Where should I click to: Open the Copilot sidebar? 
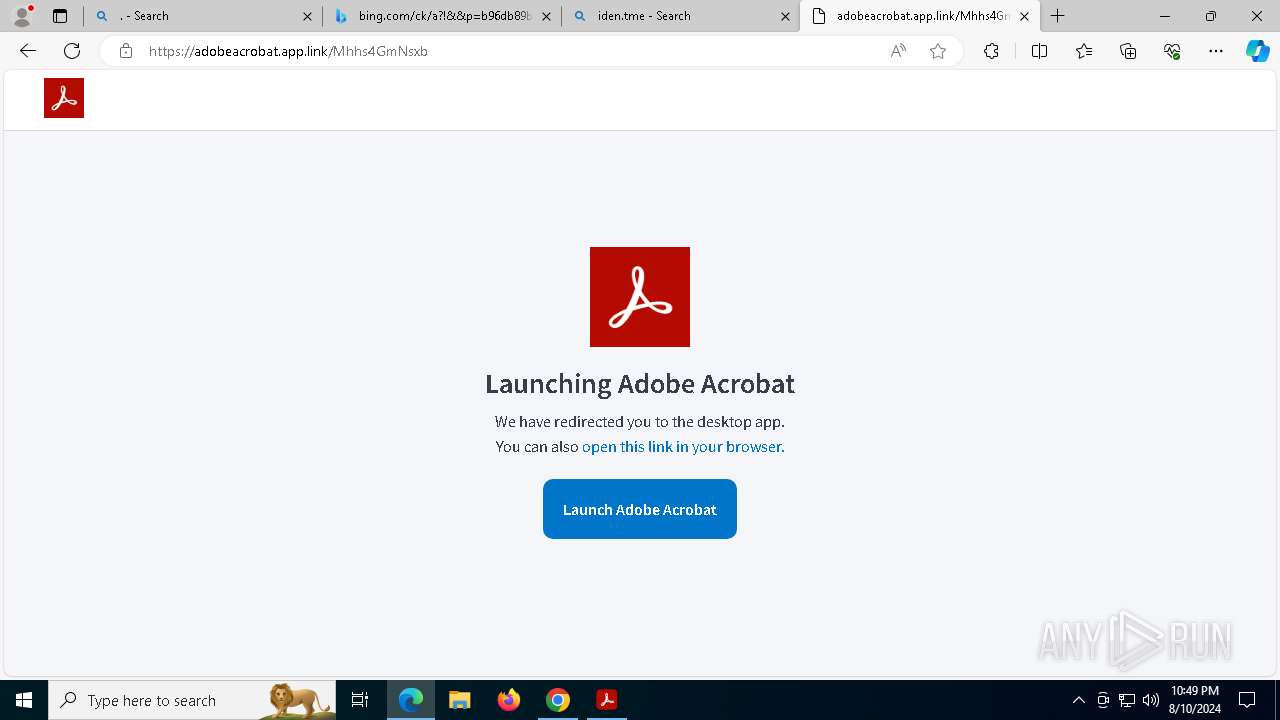tap(1257, 51)
